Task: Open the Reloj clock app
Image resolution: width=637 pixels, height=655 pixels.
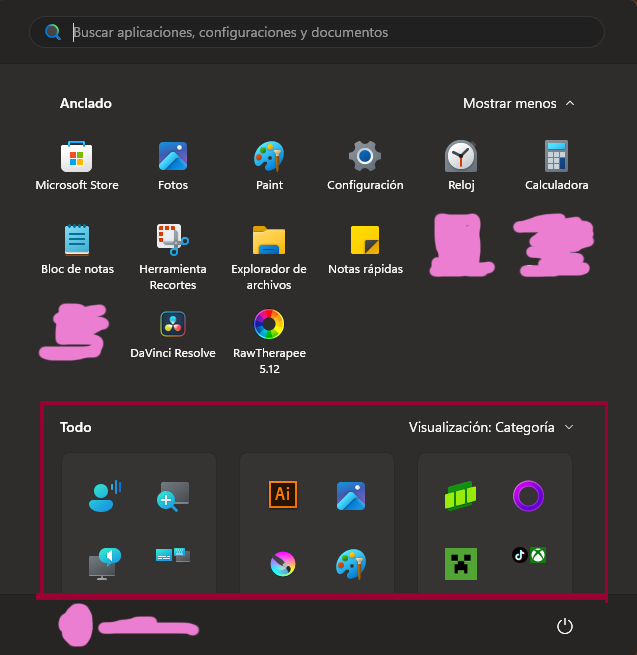Action: click(461, 166)
